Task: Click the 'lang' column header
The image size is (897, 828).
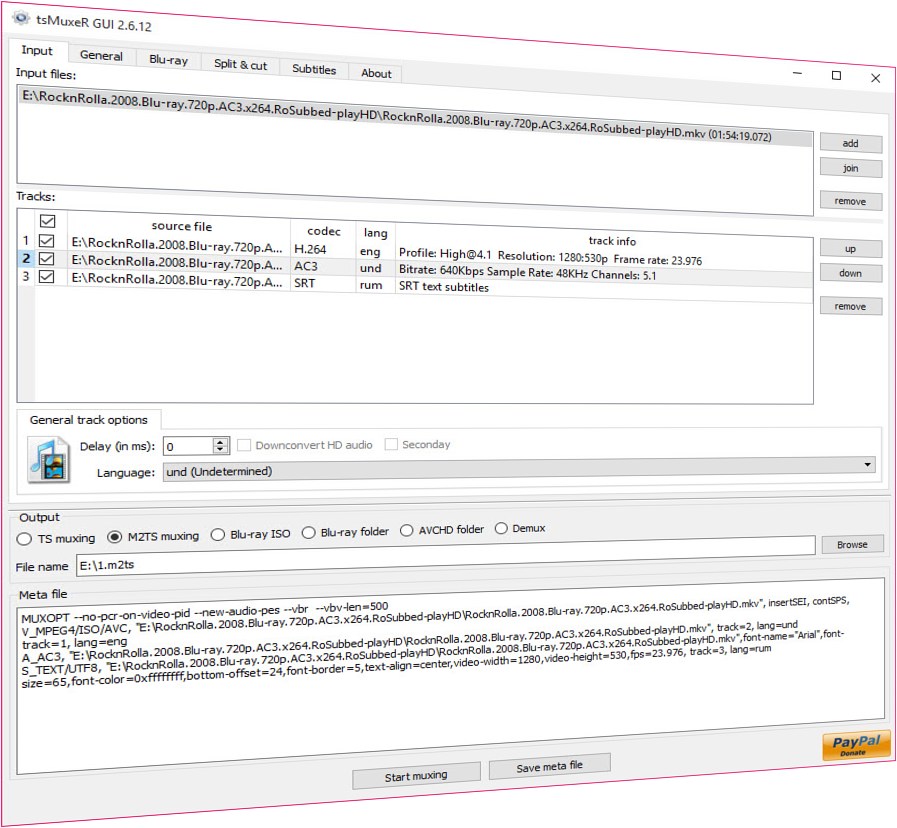Action: pos(375,232)
